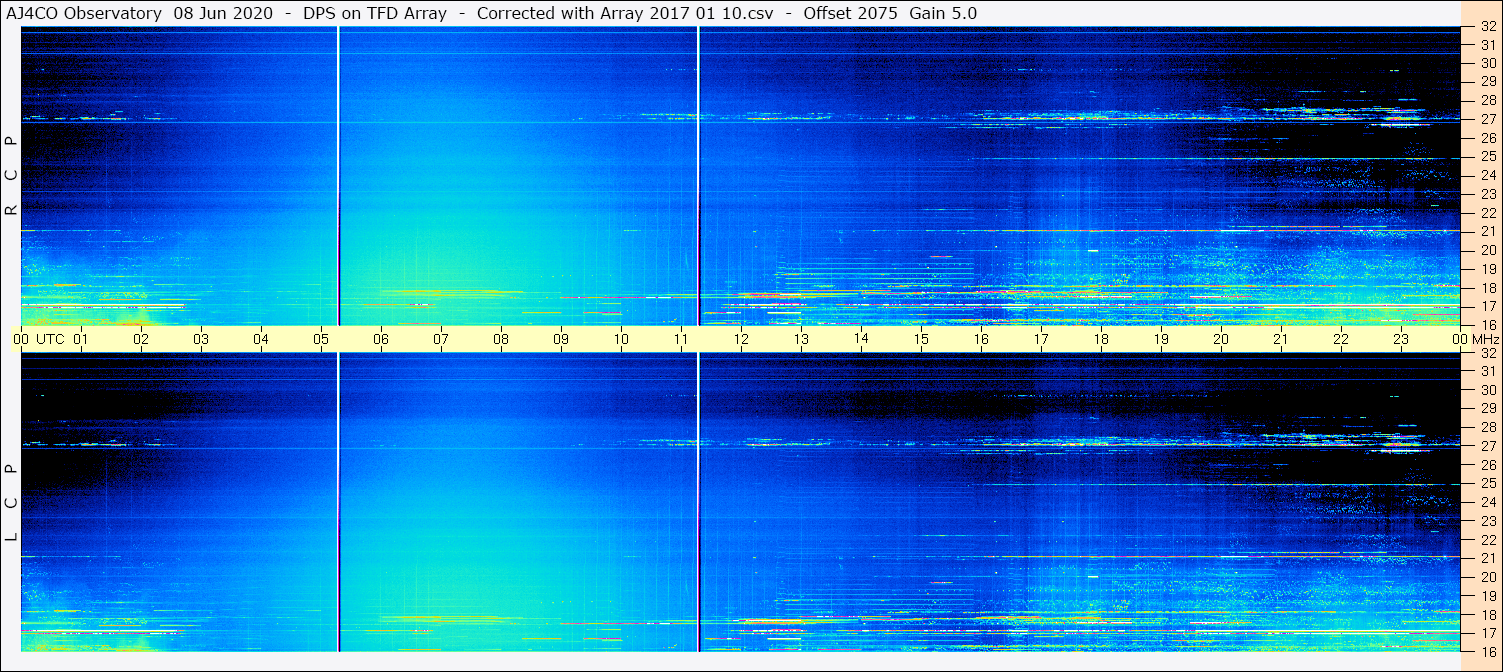Image resolution: width=1503 pixels, height=672 pixels.
Task: Click hour label '10' on UTC axis
Action: tap(621, 339)
